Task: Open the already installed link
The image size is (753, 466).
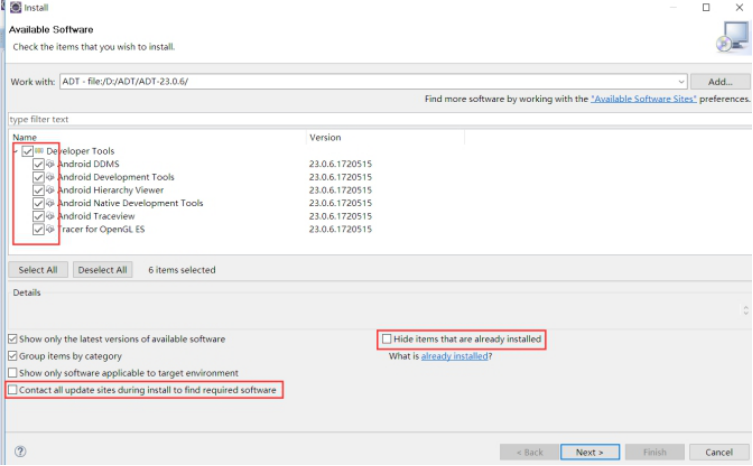Action: point(454,356)
